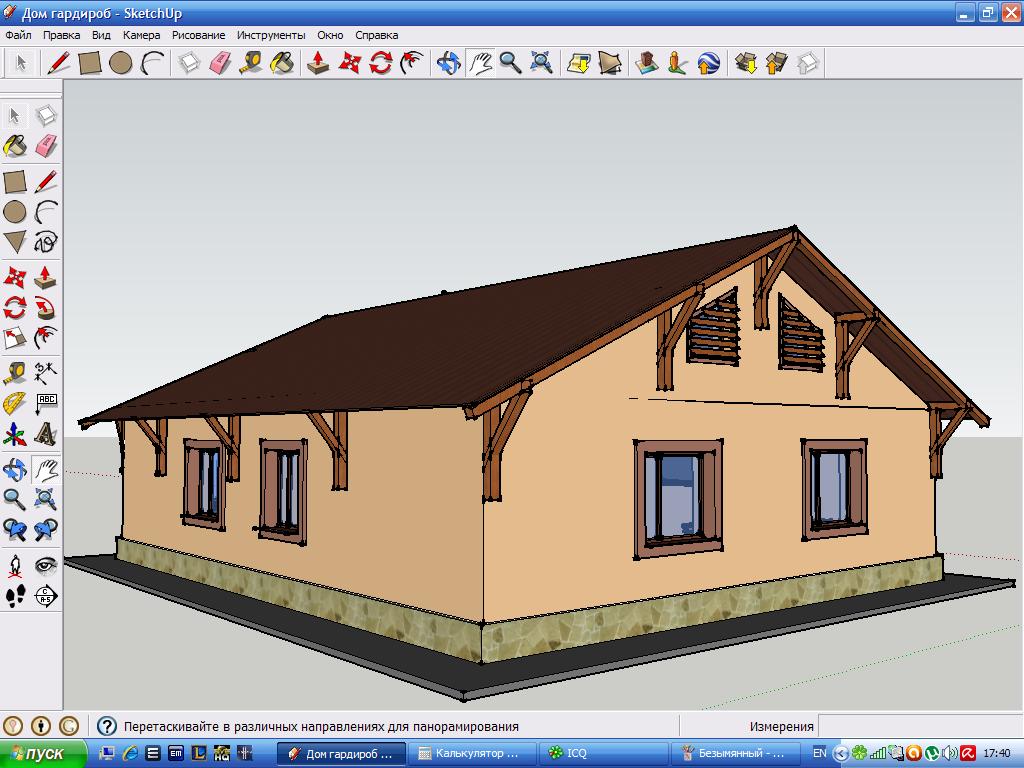
Task: Select the Orbit tool in top toolbar
Action: (x=449, y=63)
